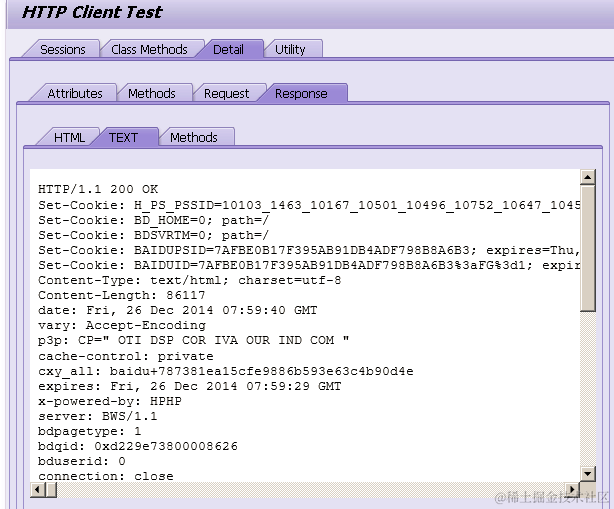Click the 'vary: Accept-Encoding' line
614x509 pixels.
pos(122,325)
